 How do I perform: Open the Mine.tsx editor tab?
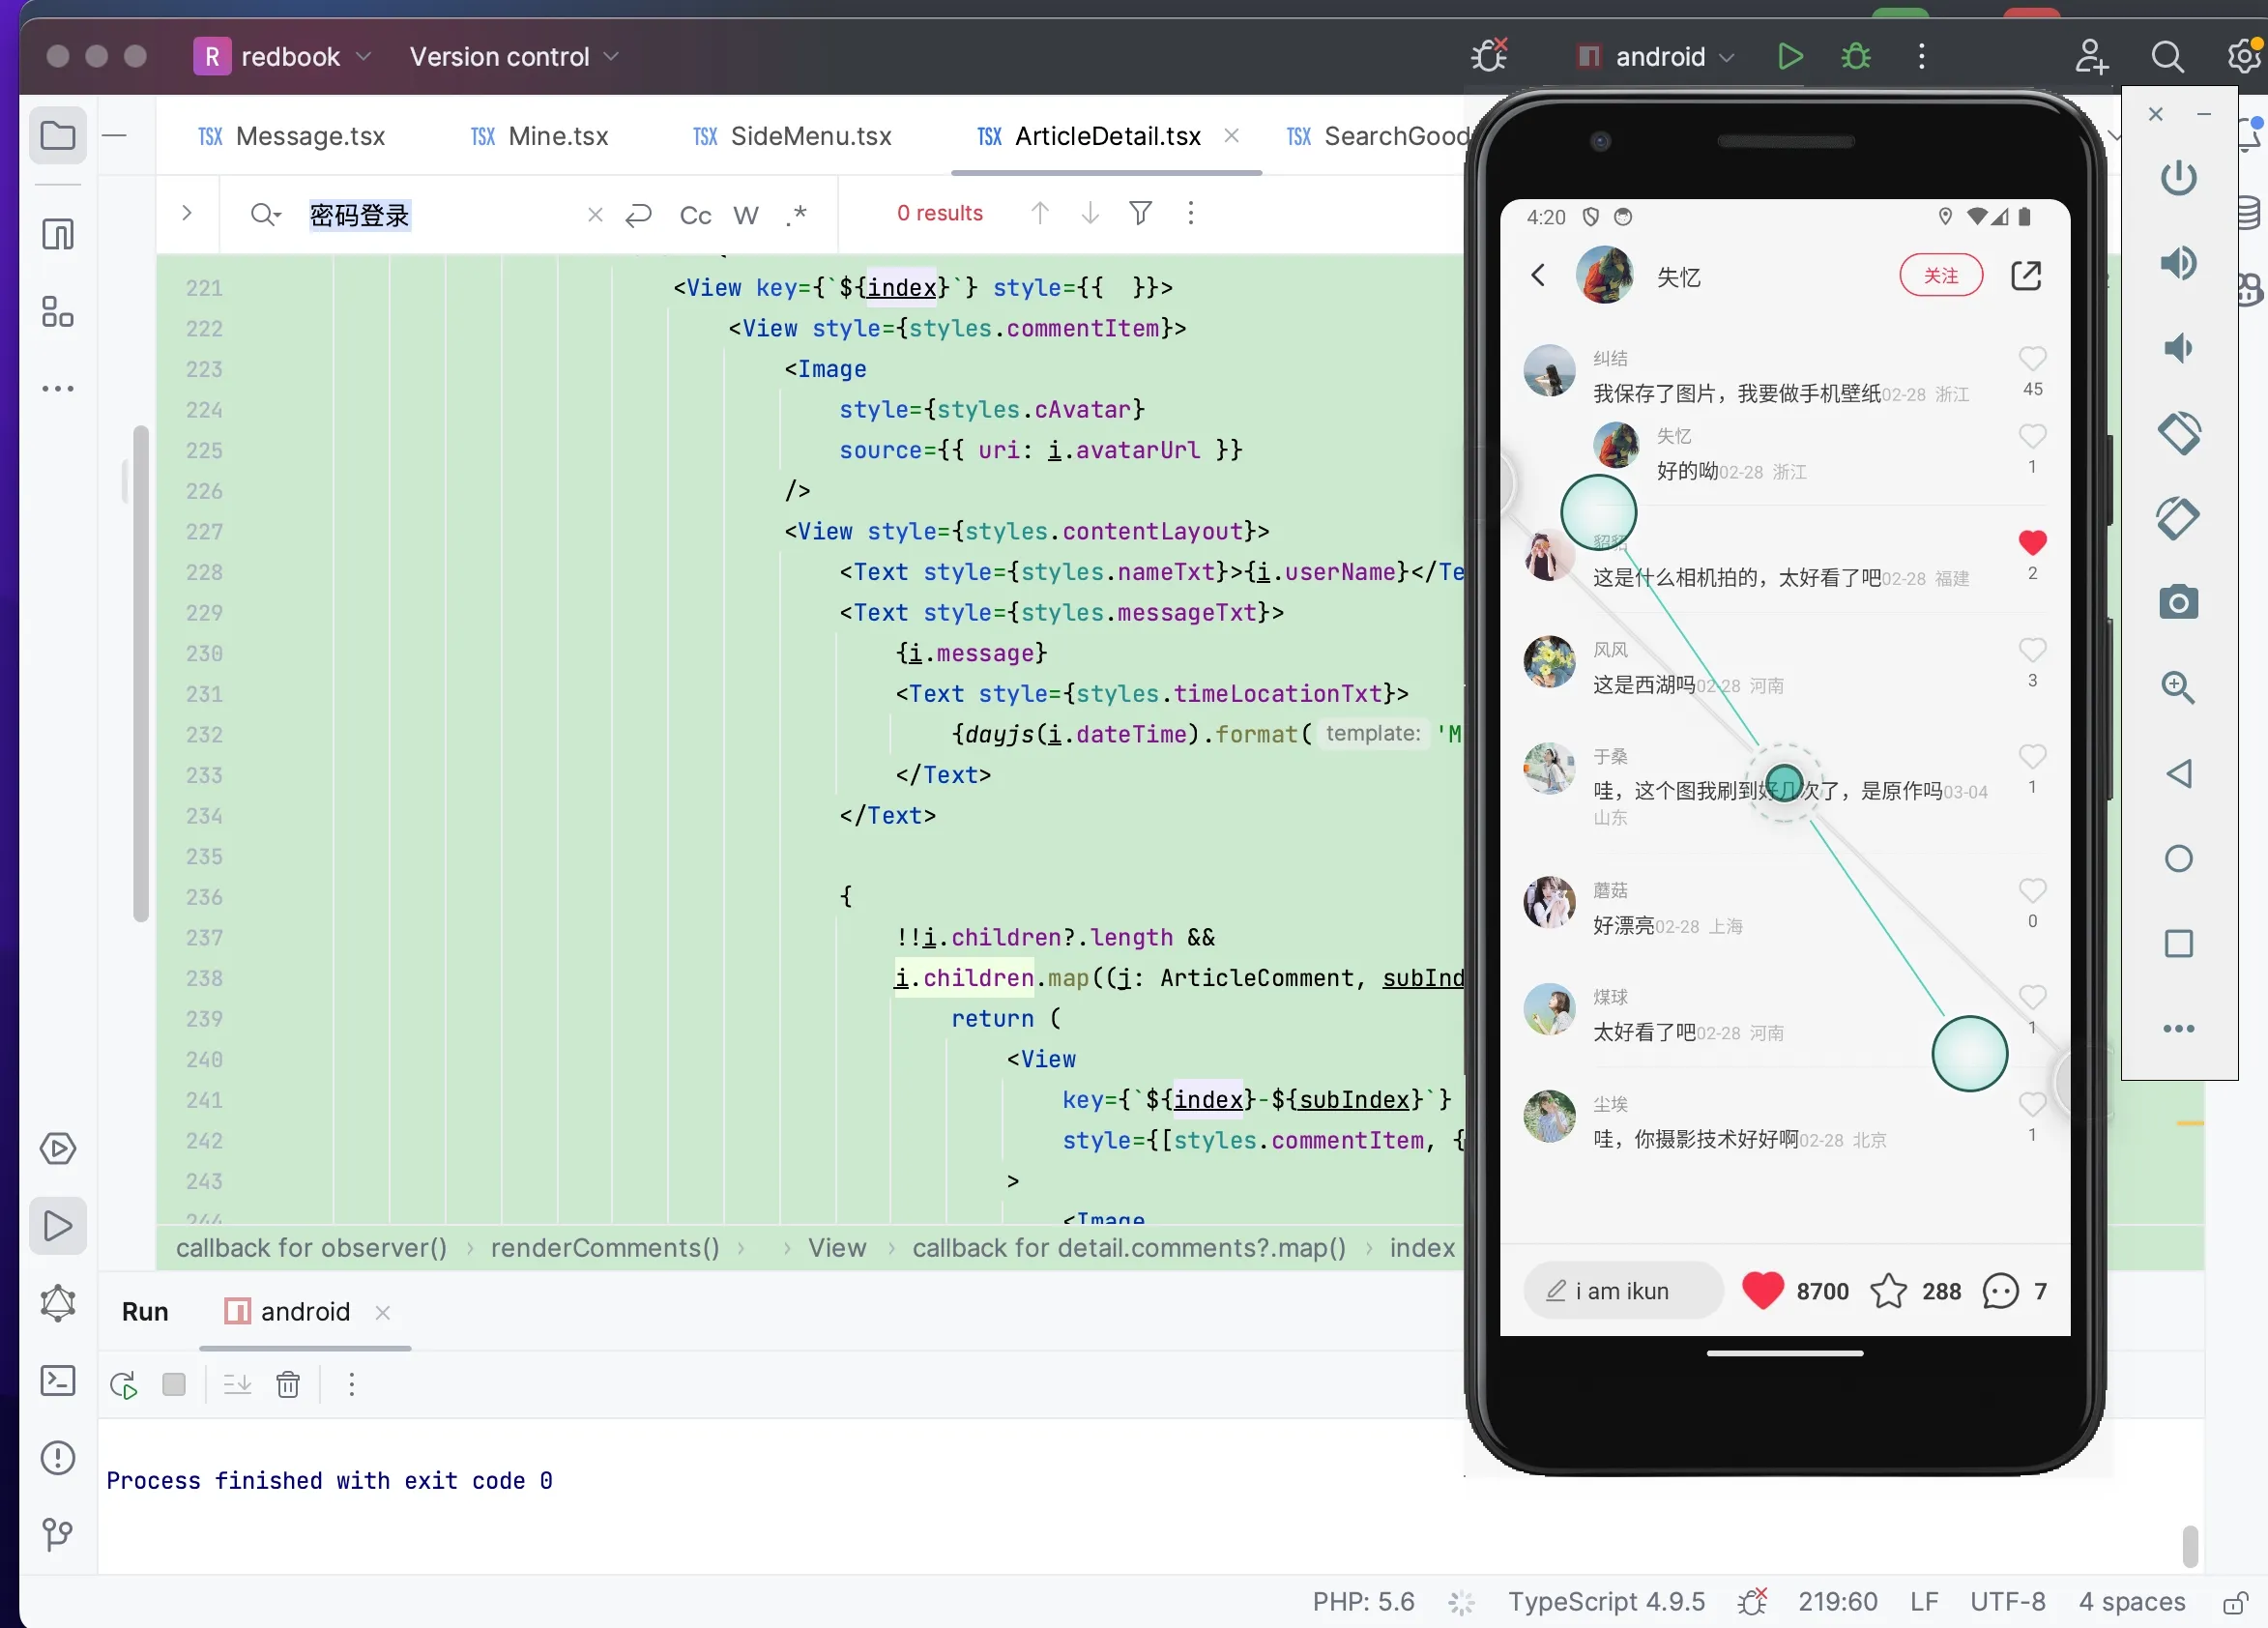pos(539,136)
